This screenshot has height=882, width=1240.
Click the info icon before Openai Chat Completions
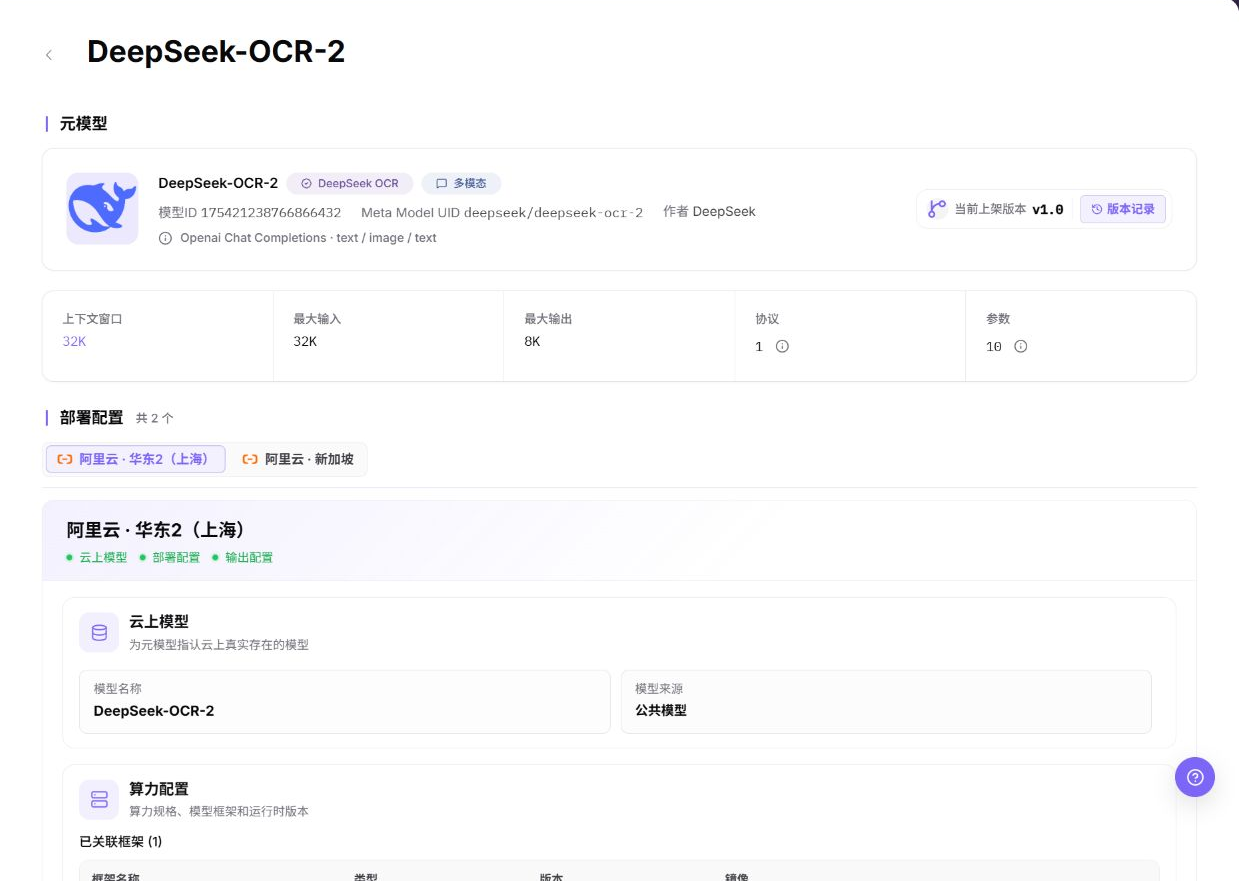coord(165,238)
